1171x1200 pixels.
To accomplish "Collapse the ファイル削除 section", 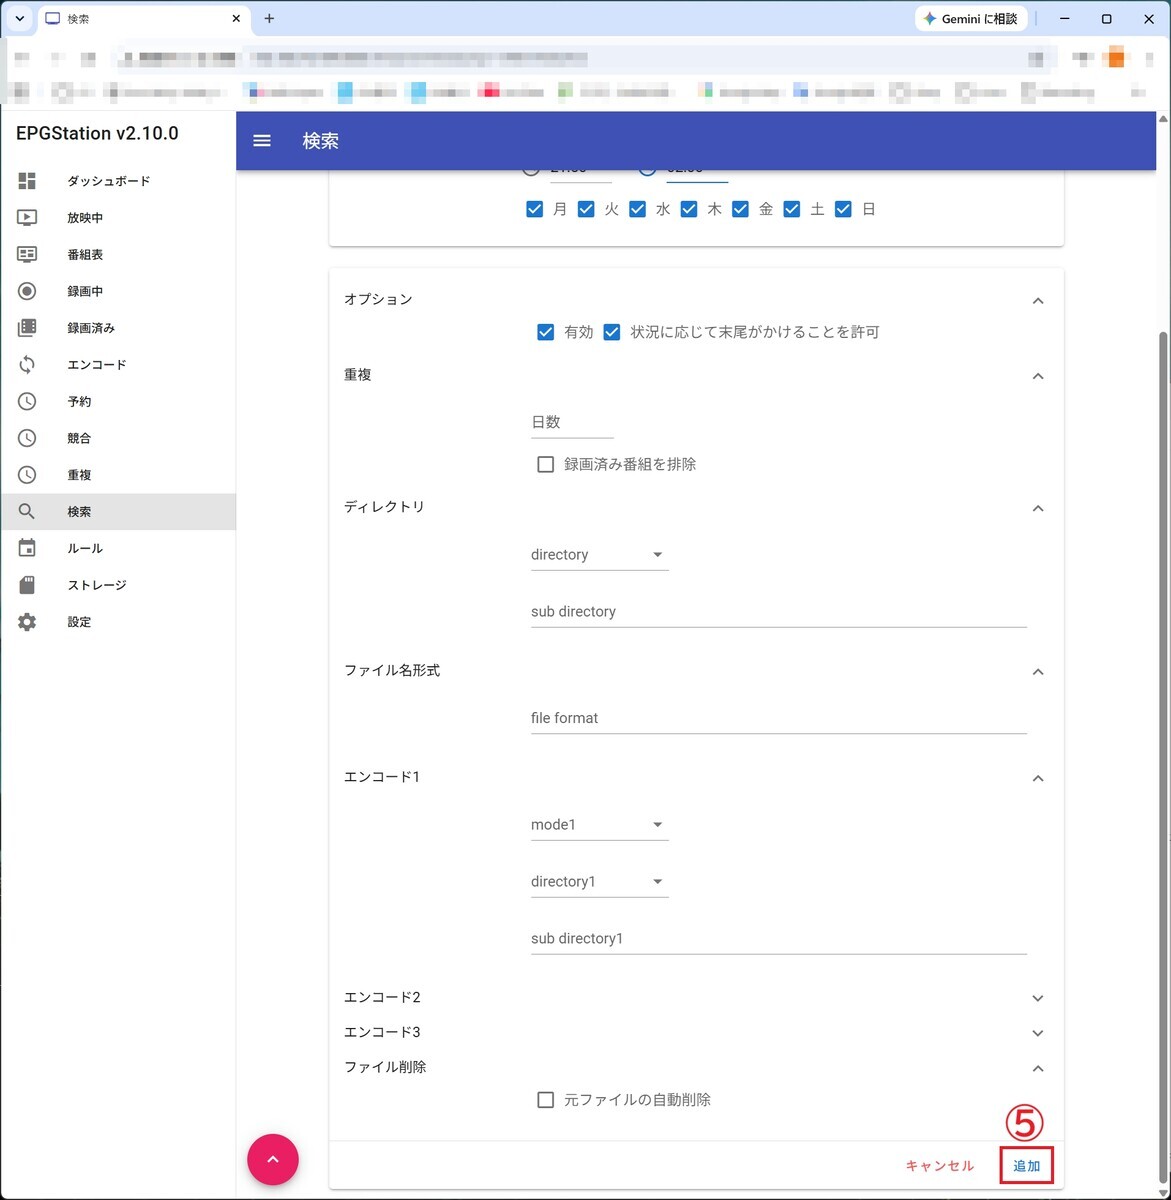I will click(1038, 1068).
